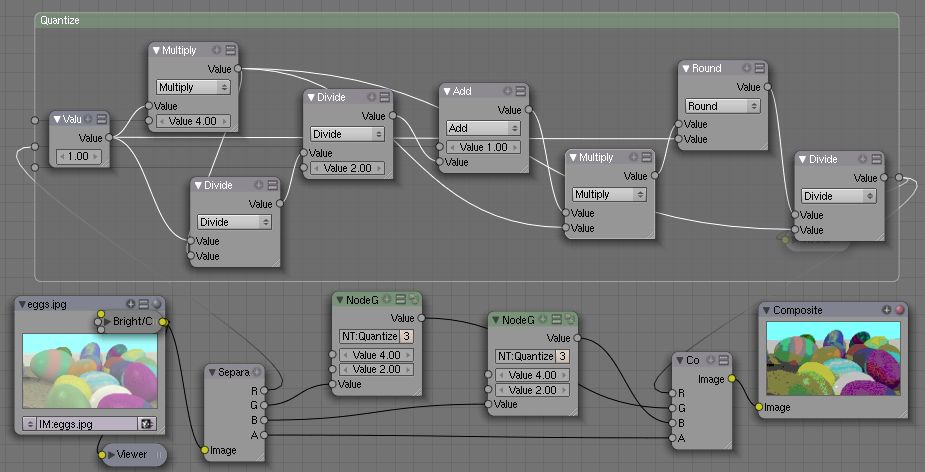Viewport: 925px width, 472px height.
Task: Click the A input socket on the Co node
Action: [x=673, y=438]
